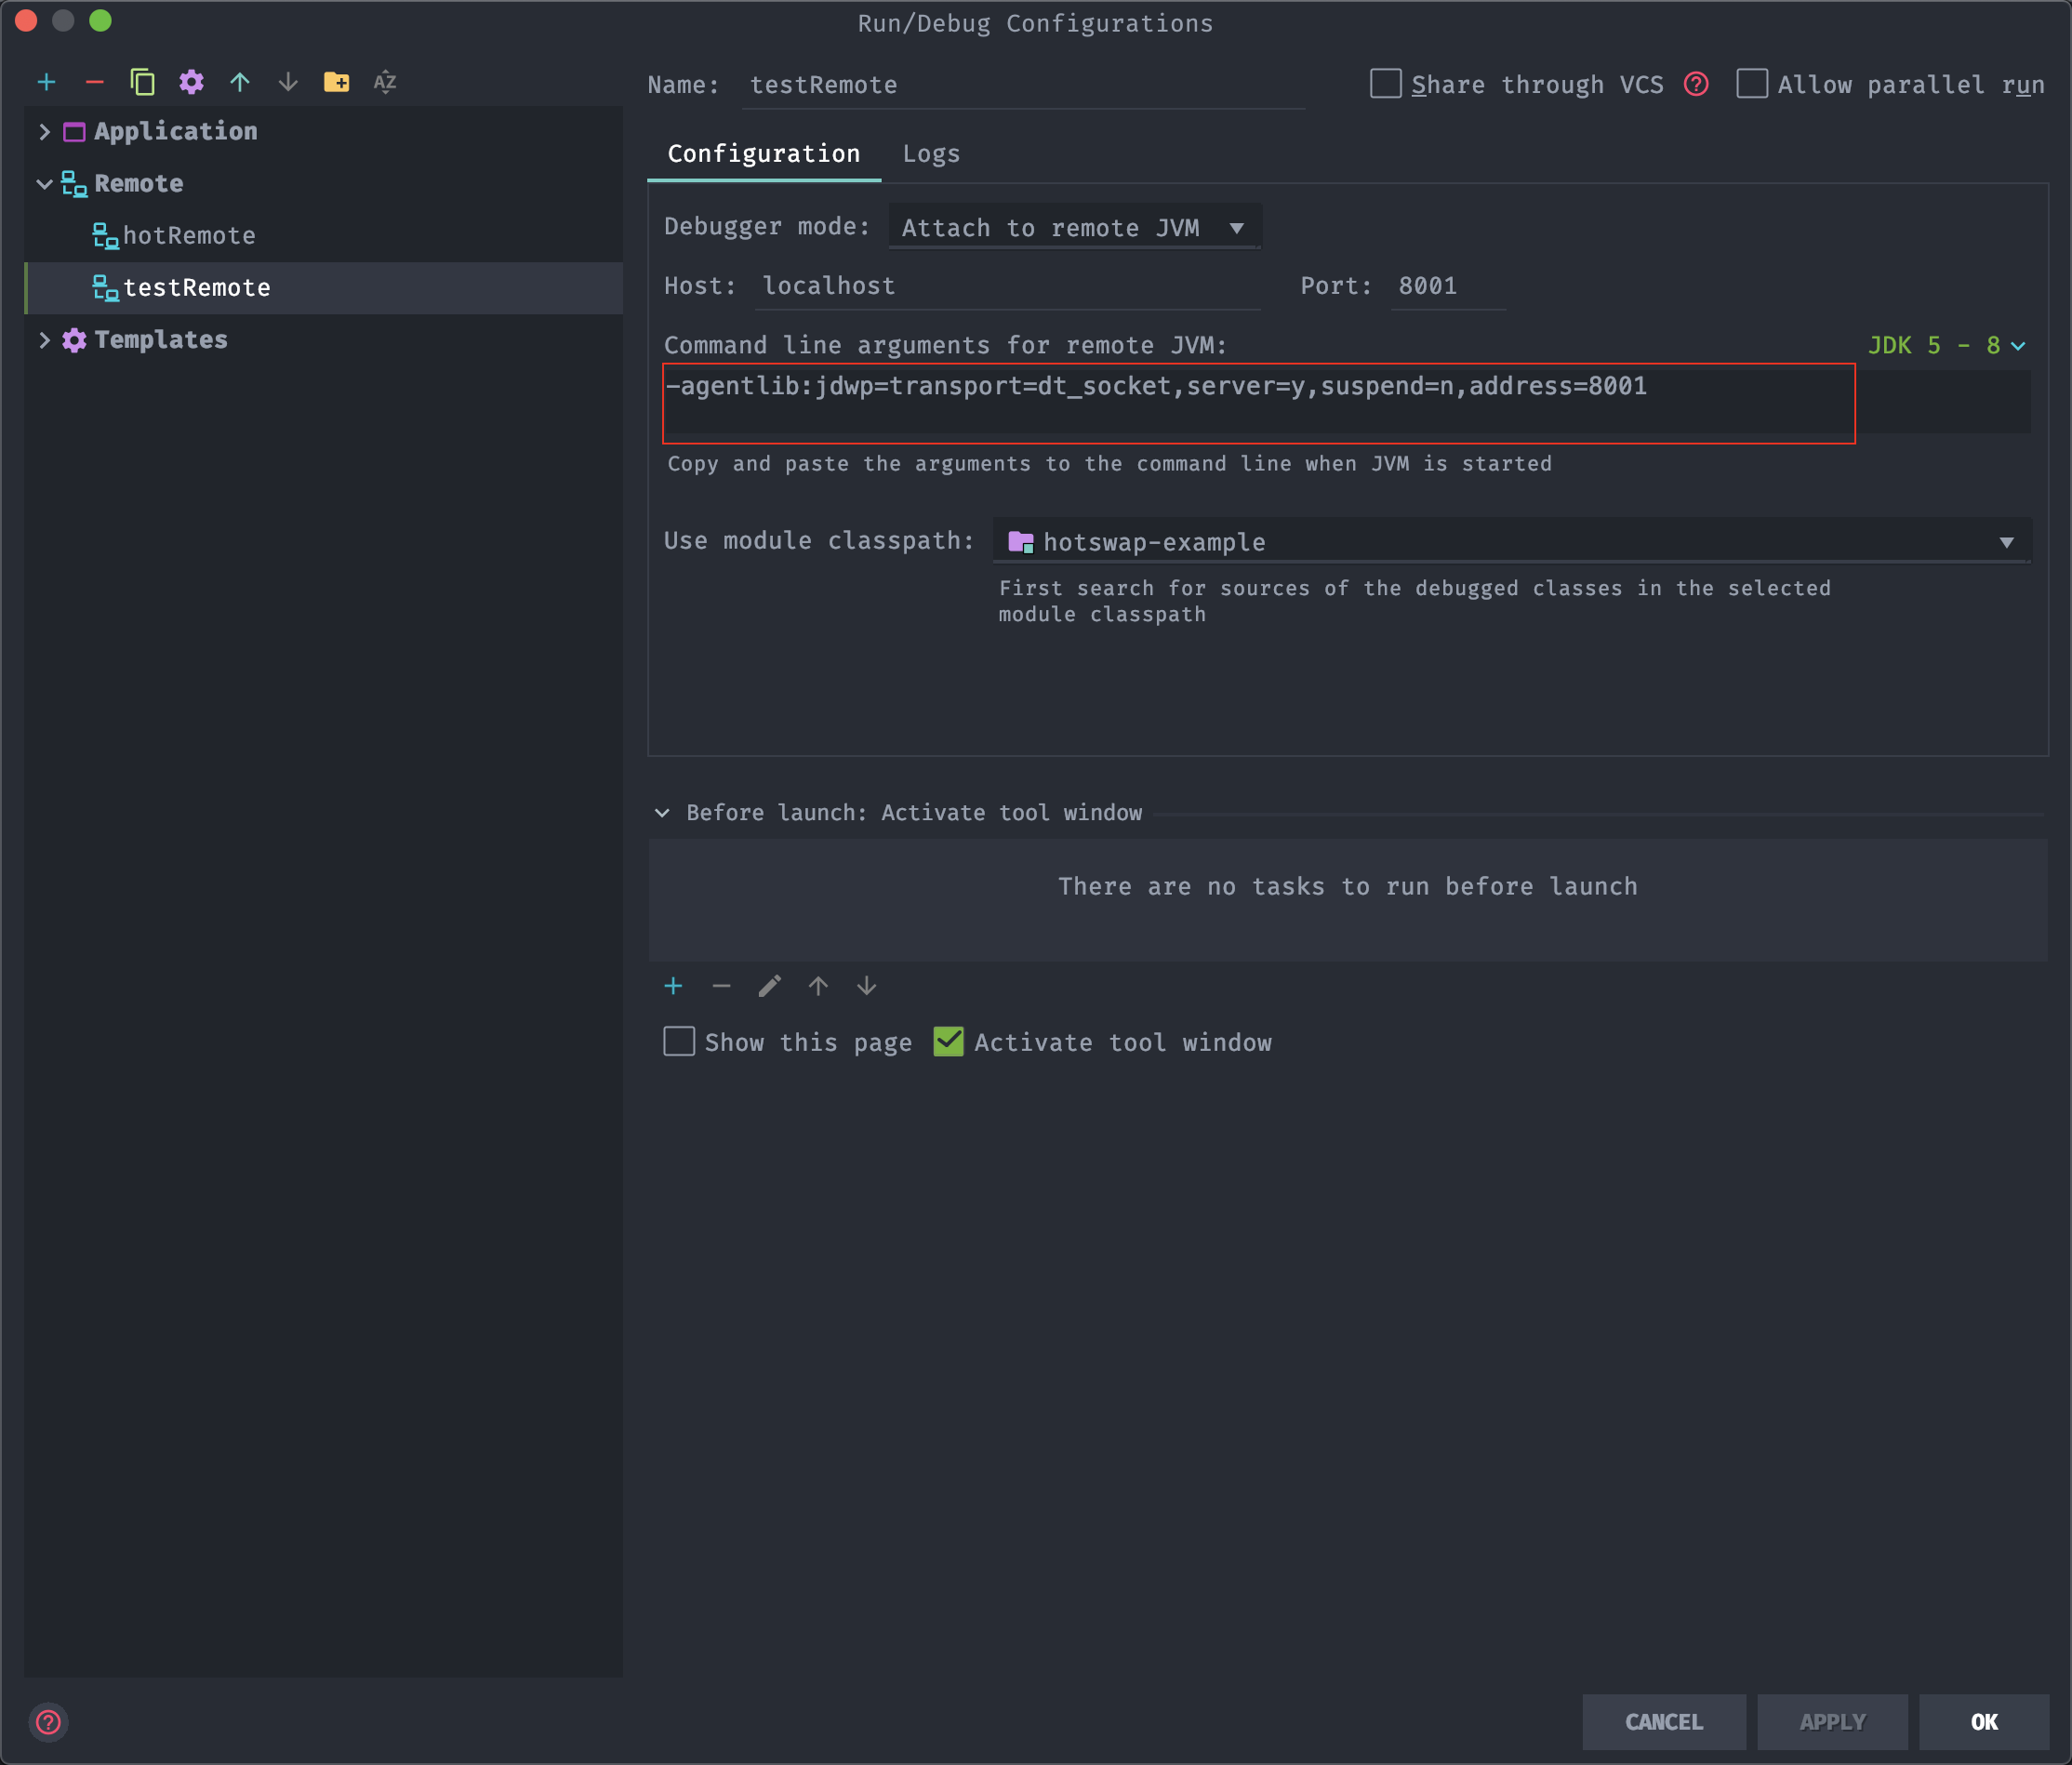This screenshot has height=1765, width=2072.
Task: Click Share through VCS help icon
Action: coord(1696,84)
